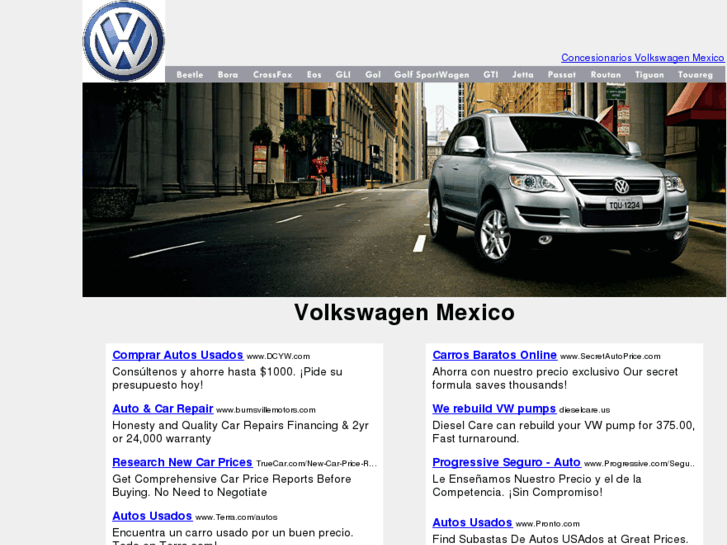The width and height of the screenshot is (727, 545).
Task: Click dieselcare.us URL text
Action: (584, 410)
